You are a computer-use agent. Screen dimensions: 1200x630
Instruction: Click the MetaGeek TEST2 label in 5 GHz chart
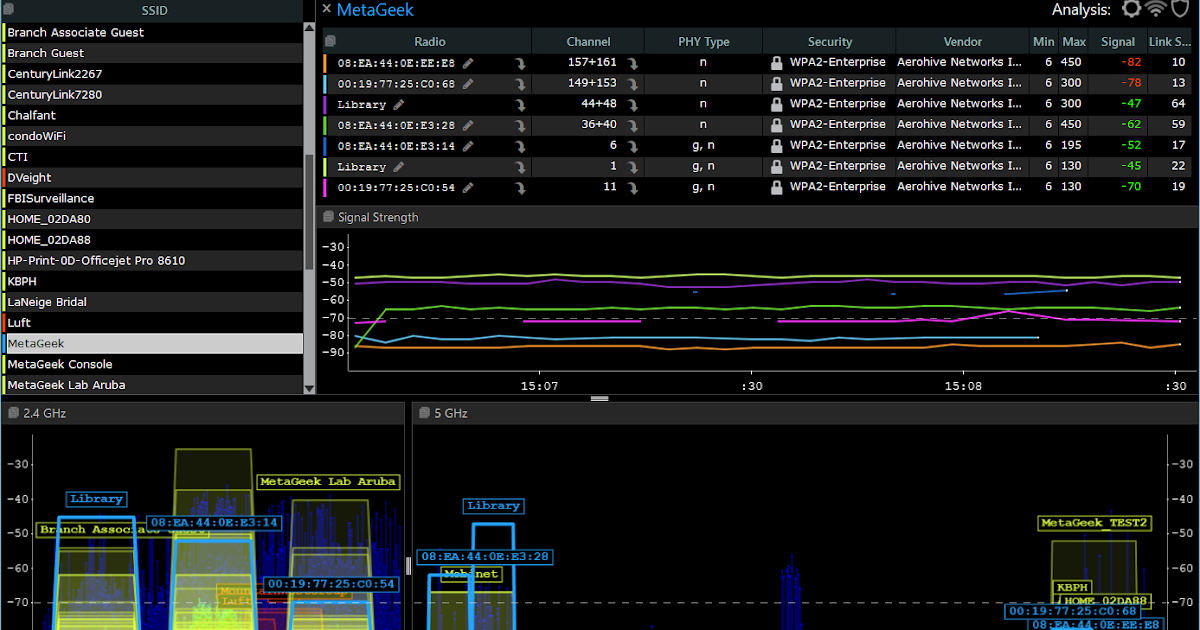(1095, 523)
